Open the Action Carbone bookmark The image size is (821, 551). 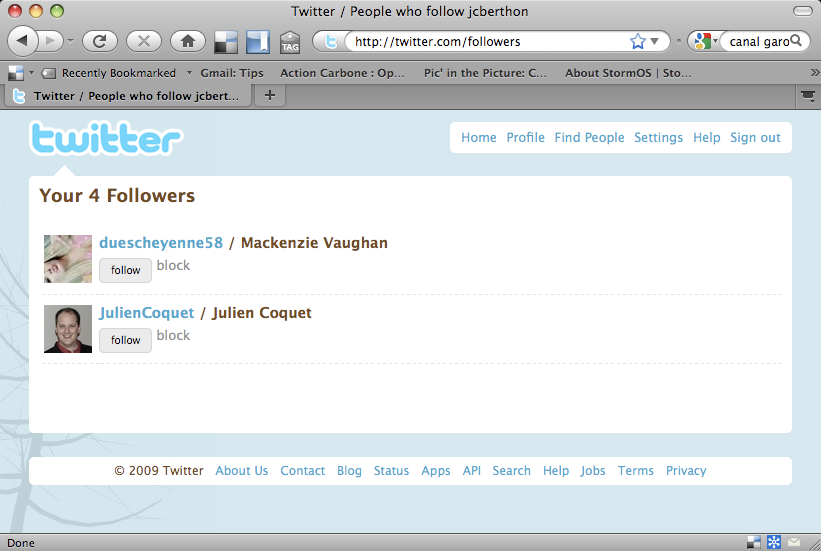click(x=342, y=73)
